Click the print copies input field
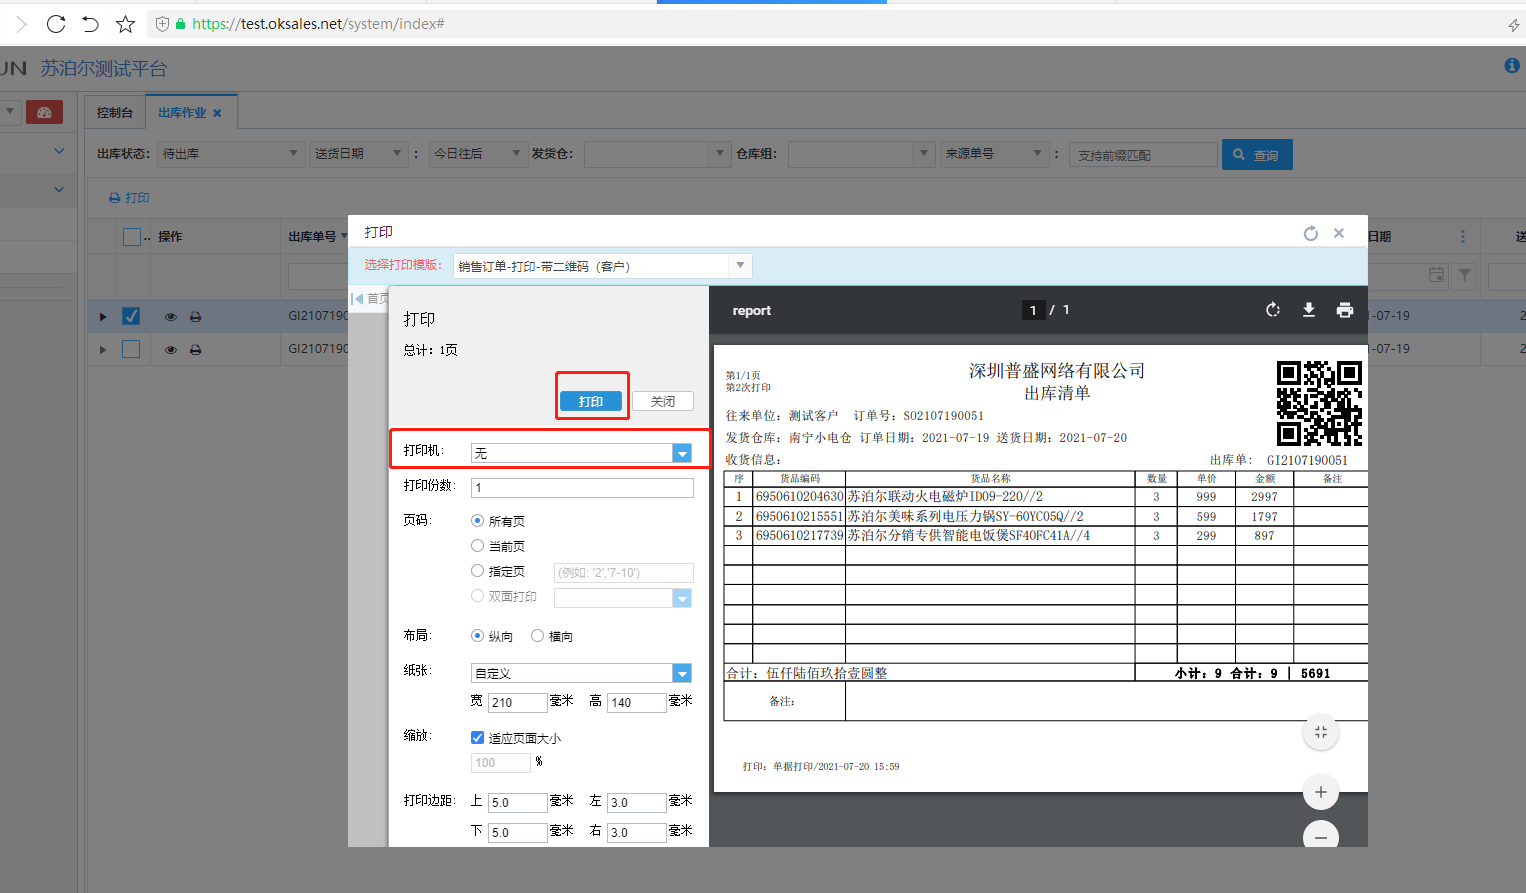The image size is (1526, 893). tap(582, 487)
